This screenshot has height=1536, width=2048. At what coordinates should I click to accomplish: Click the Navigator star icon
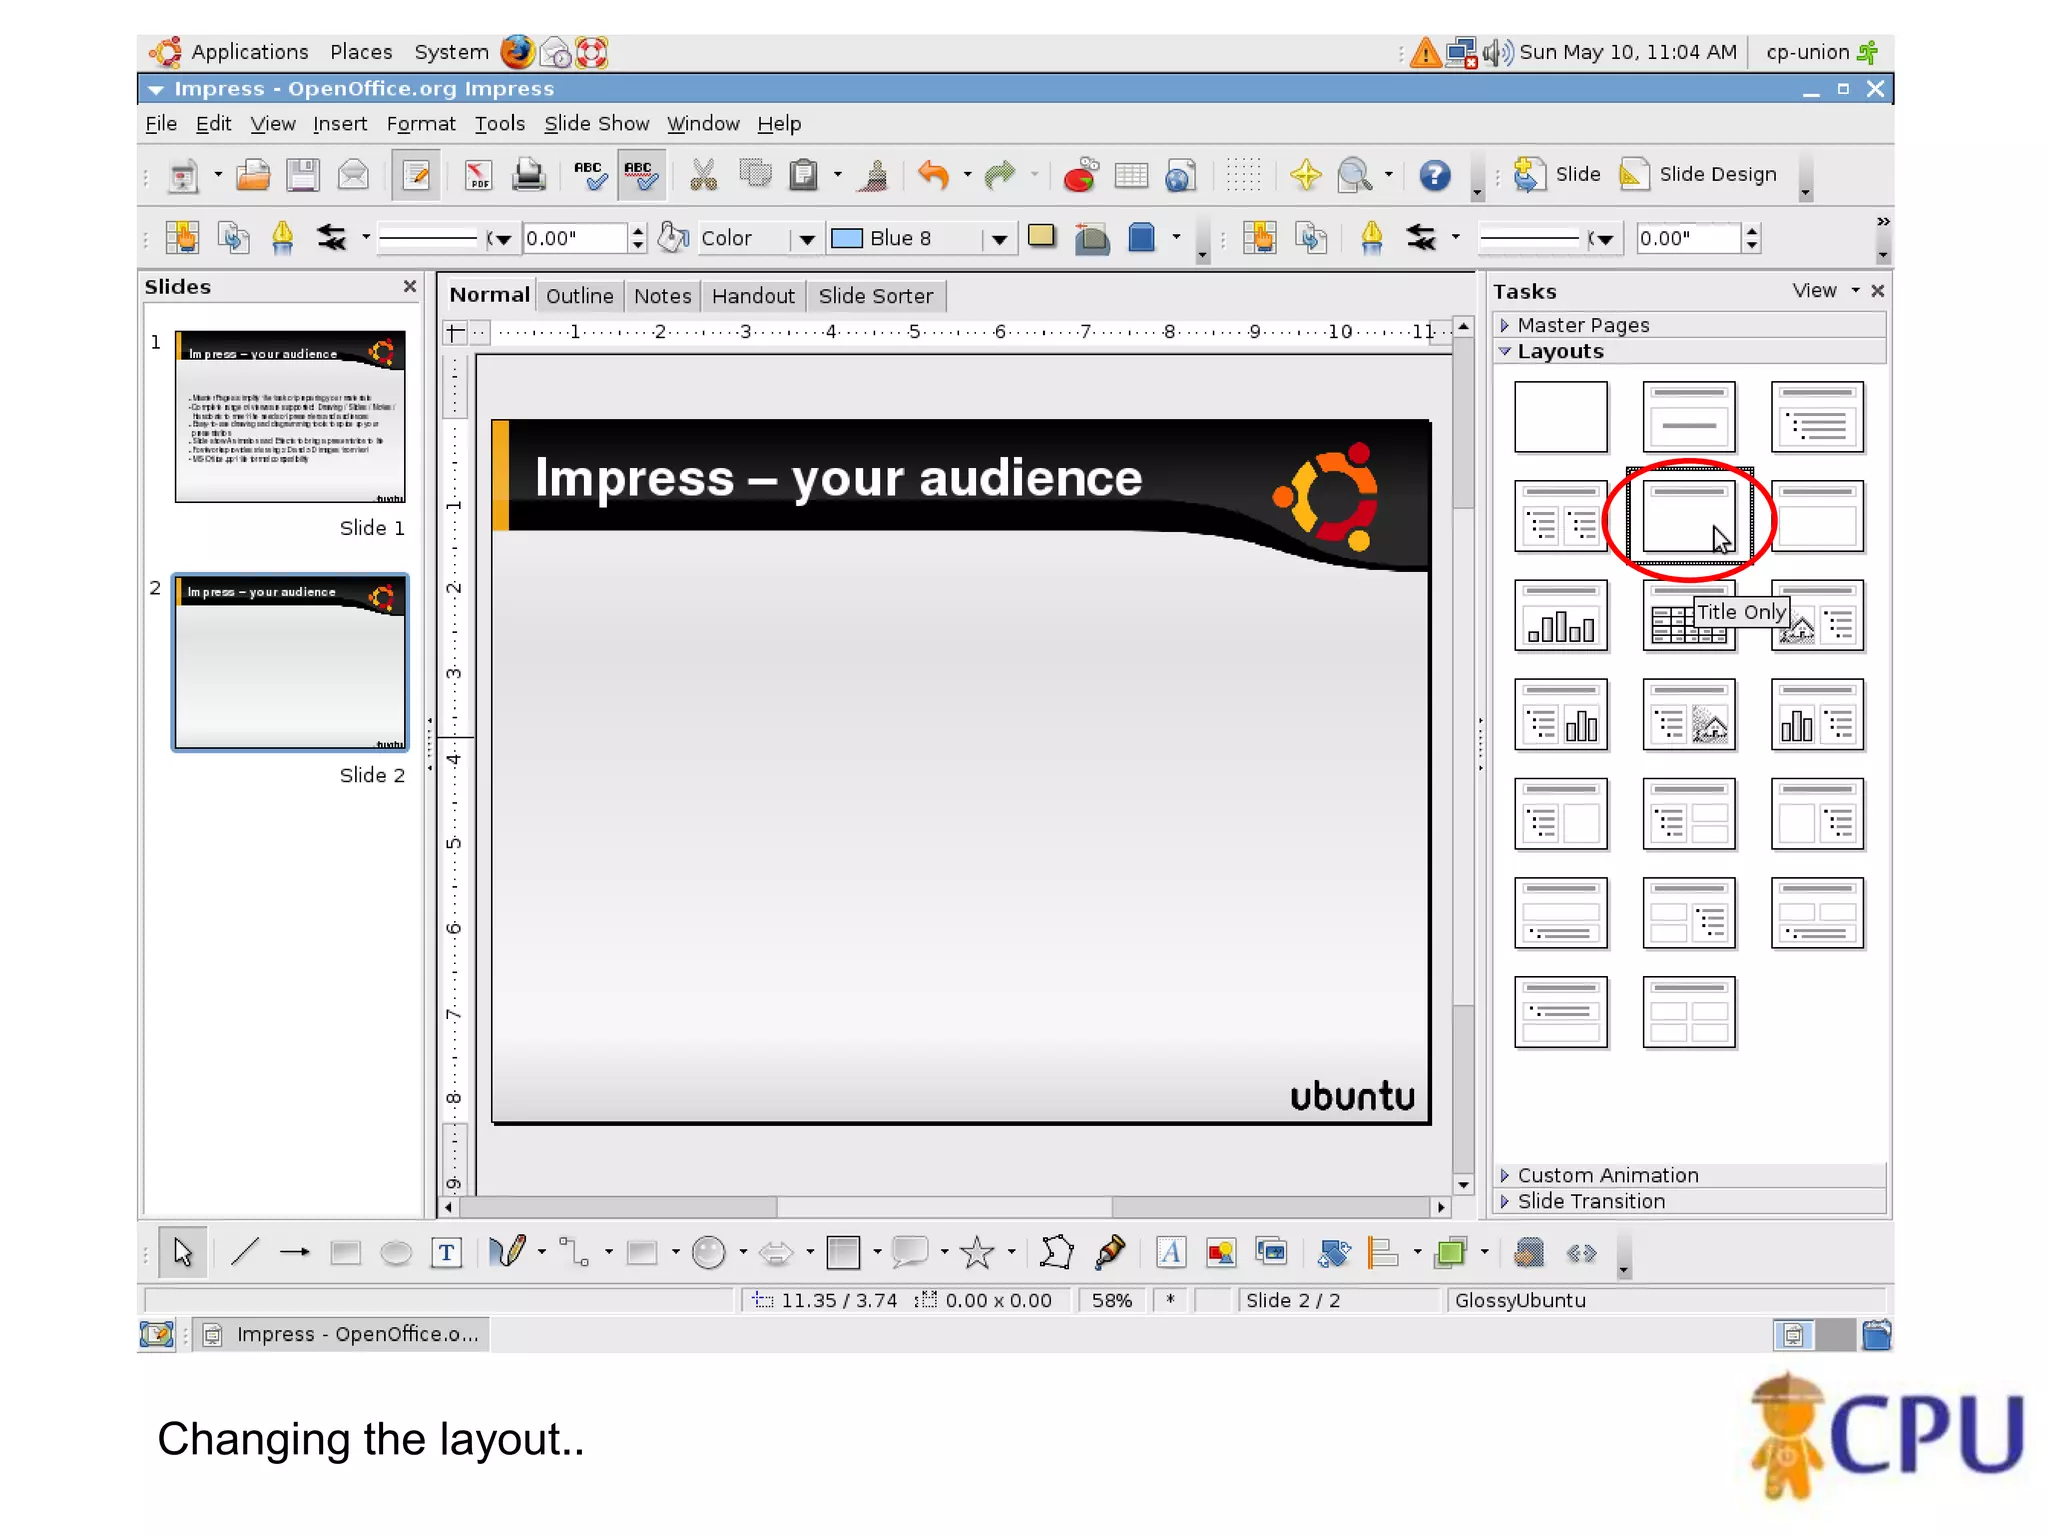(x=1305, y=176)
